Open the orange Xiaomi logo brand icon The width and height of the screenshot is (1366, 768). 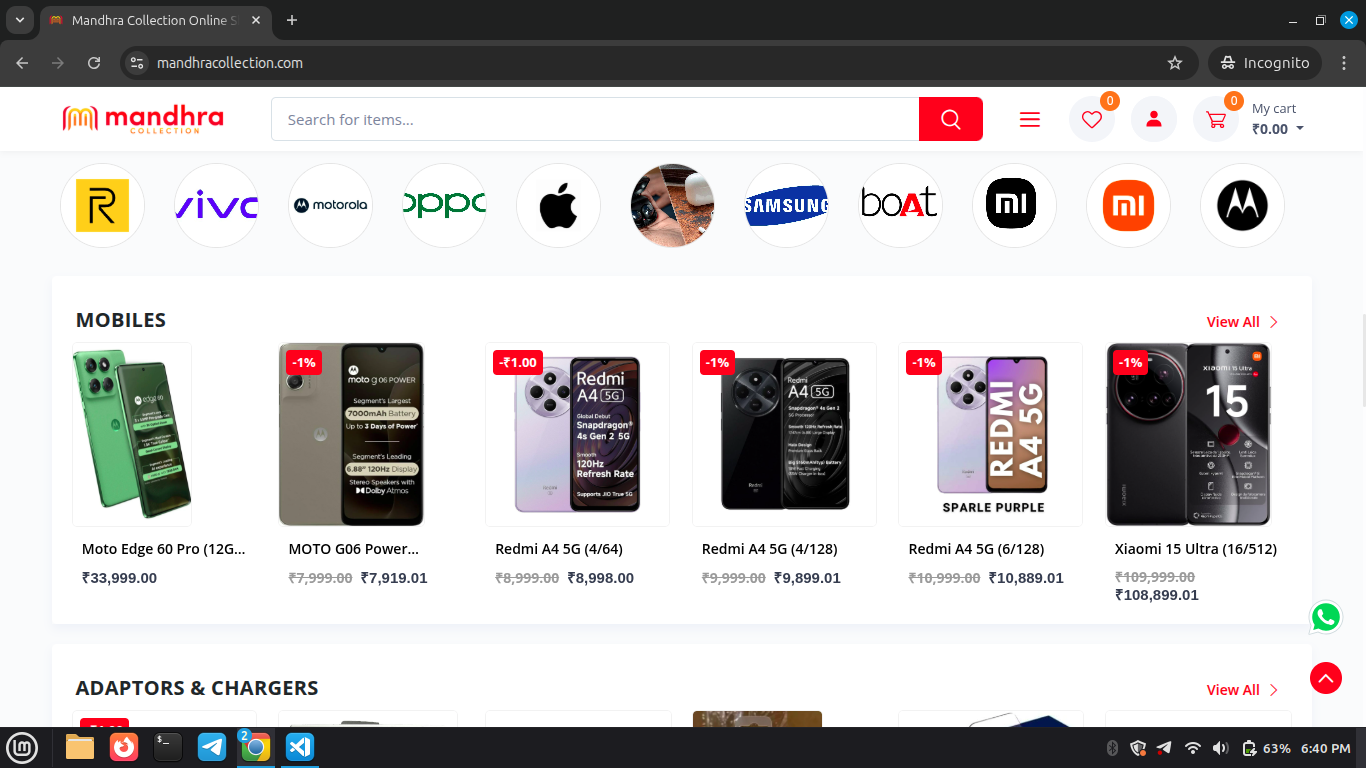coord(1128,205)
